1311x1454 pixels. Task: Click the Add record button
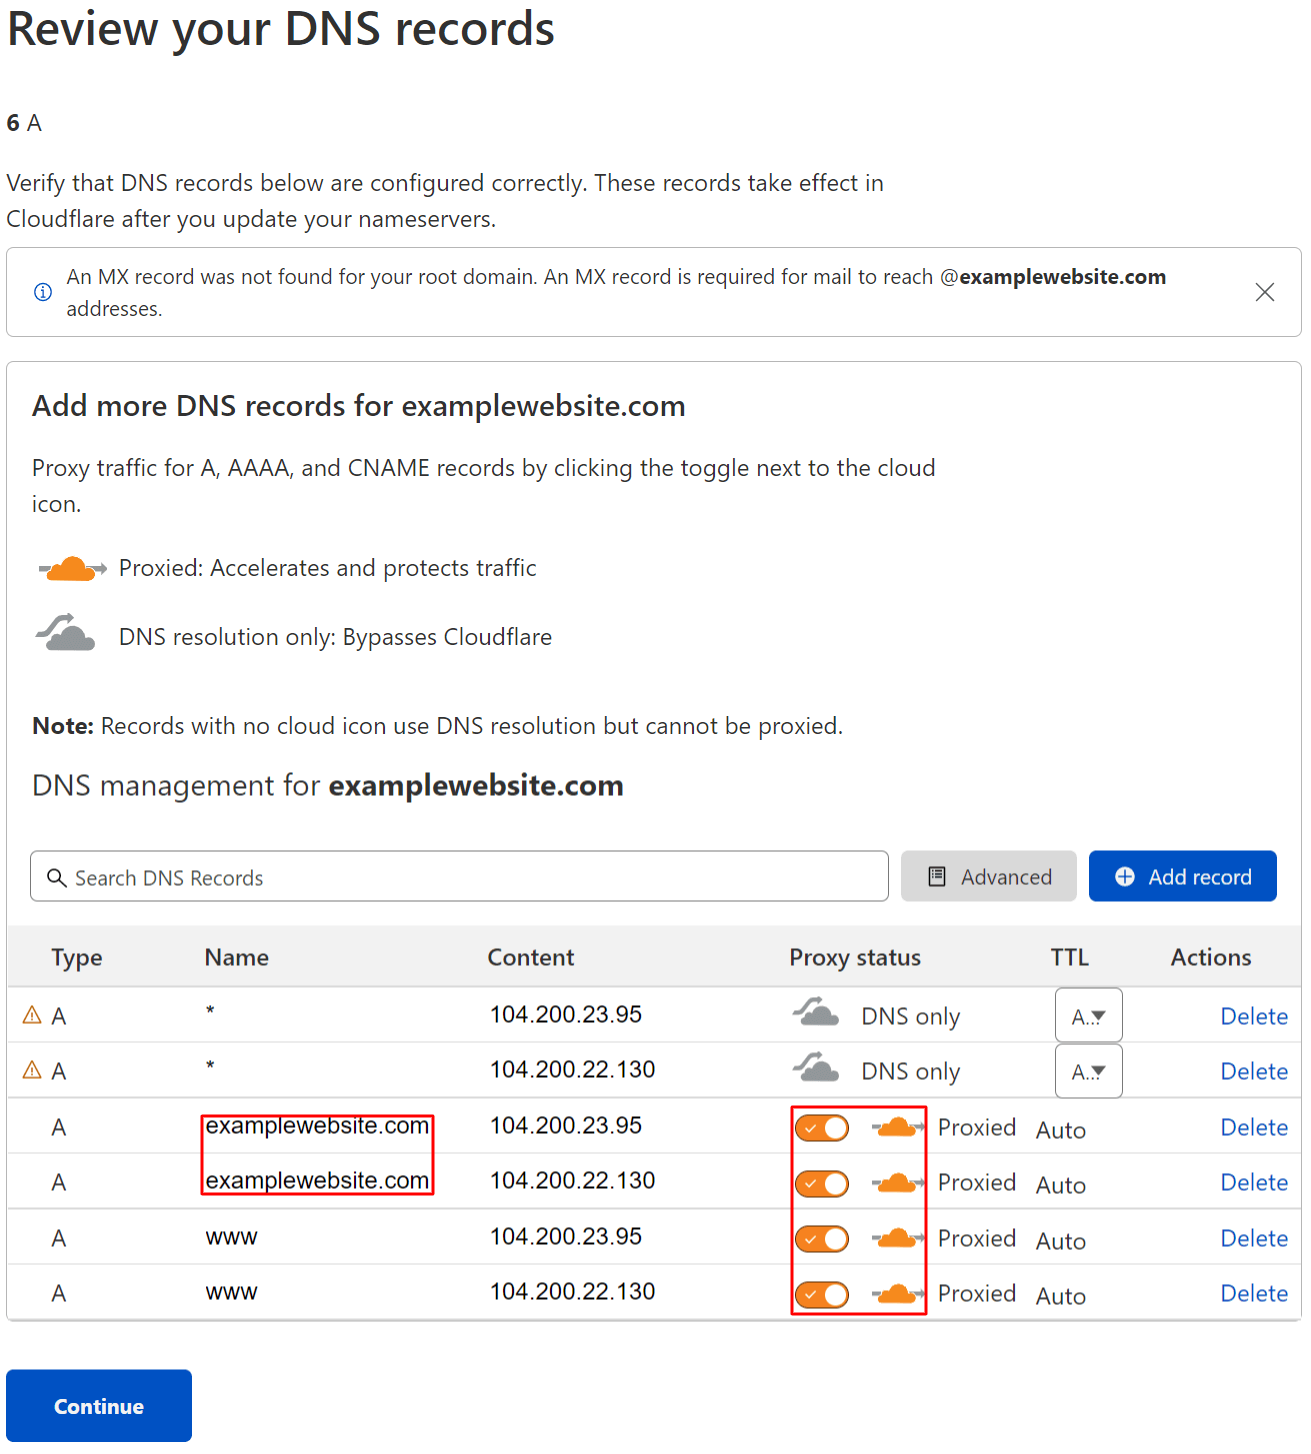1182,876
